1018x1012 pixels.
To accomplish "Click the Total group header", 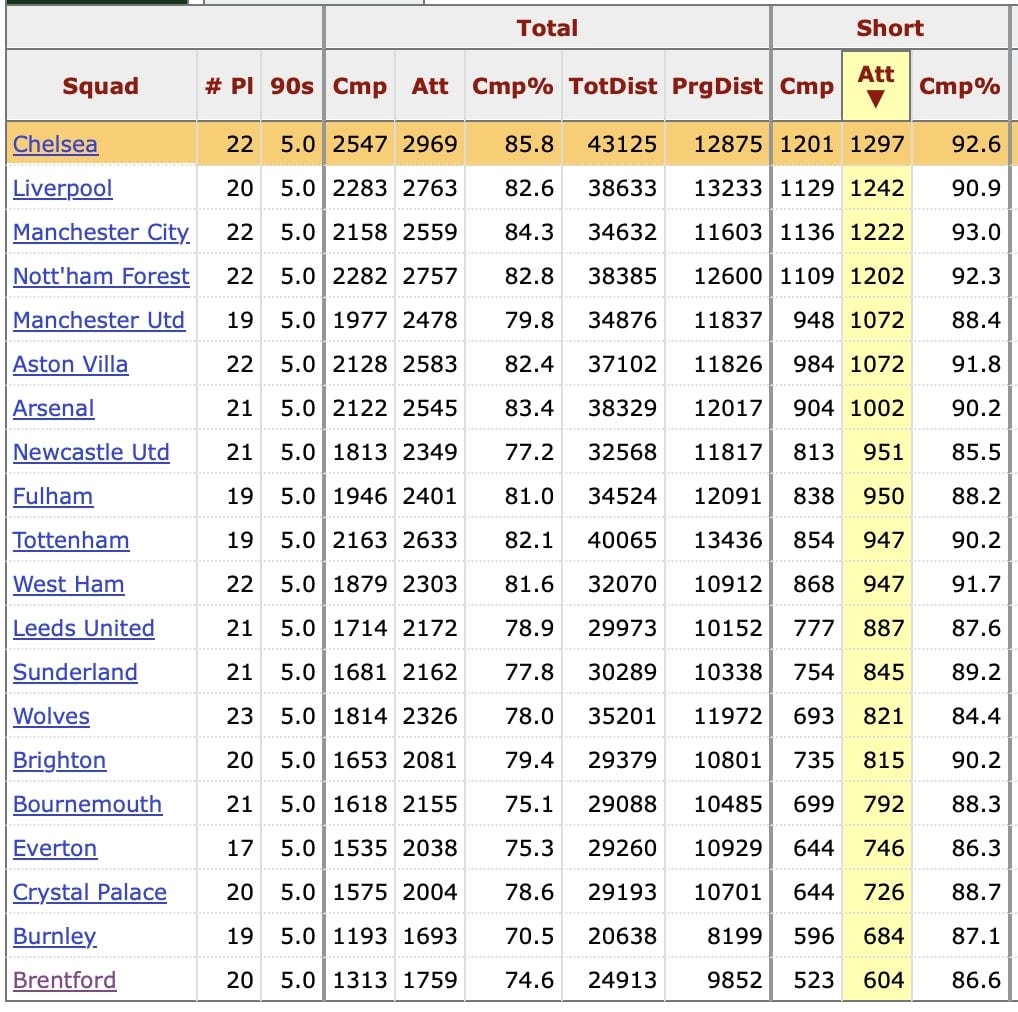I will point(547,28).
